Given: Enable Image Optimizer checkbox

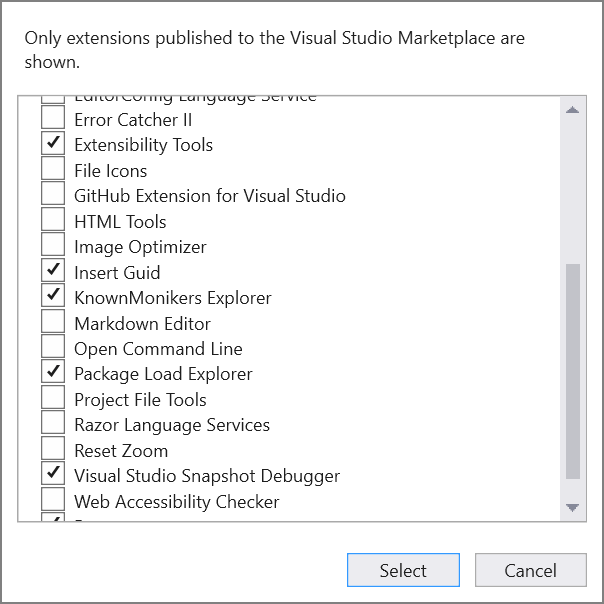Looking at the screenshot, I should tap(53, 244).
